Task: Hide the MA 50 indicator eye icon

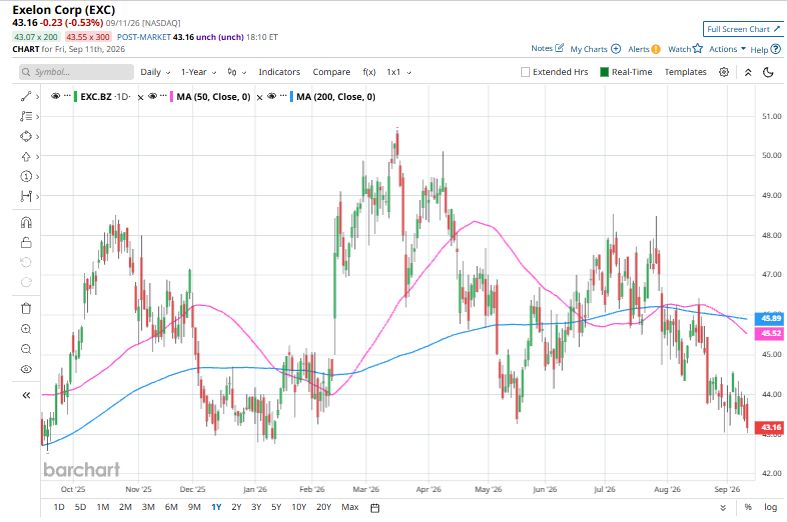Action: 153,96
